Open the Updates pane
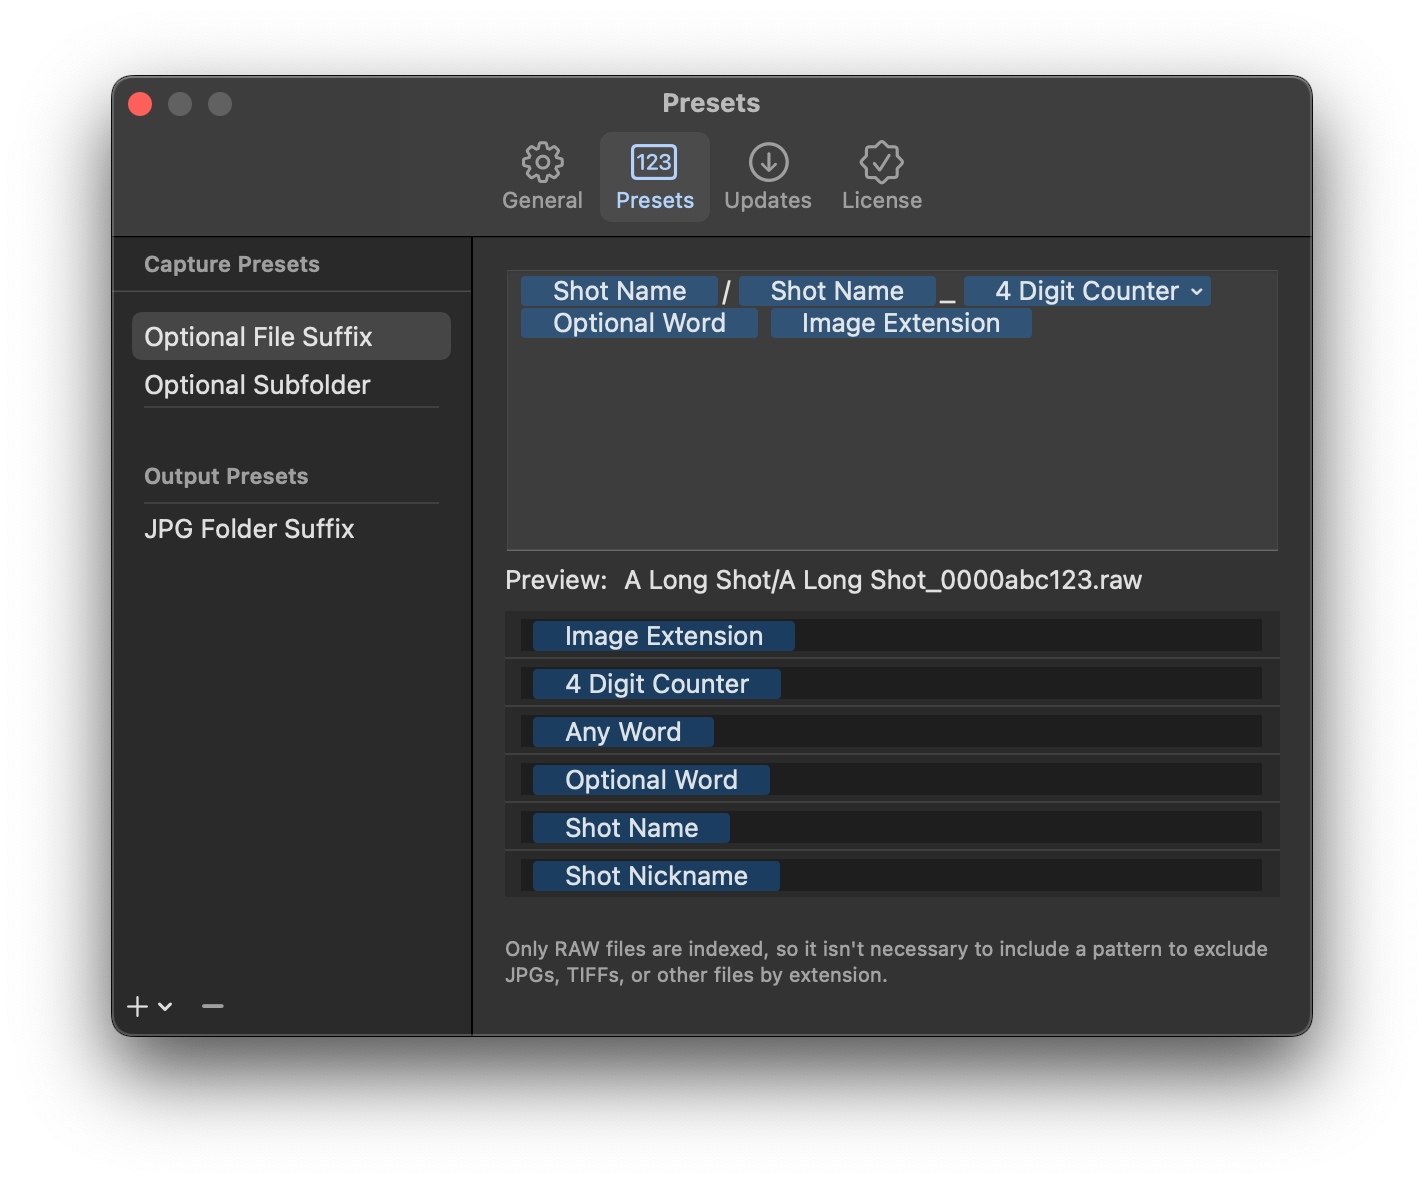 click(x=767, y=175)
